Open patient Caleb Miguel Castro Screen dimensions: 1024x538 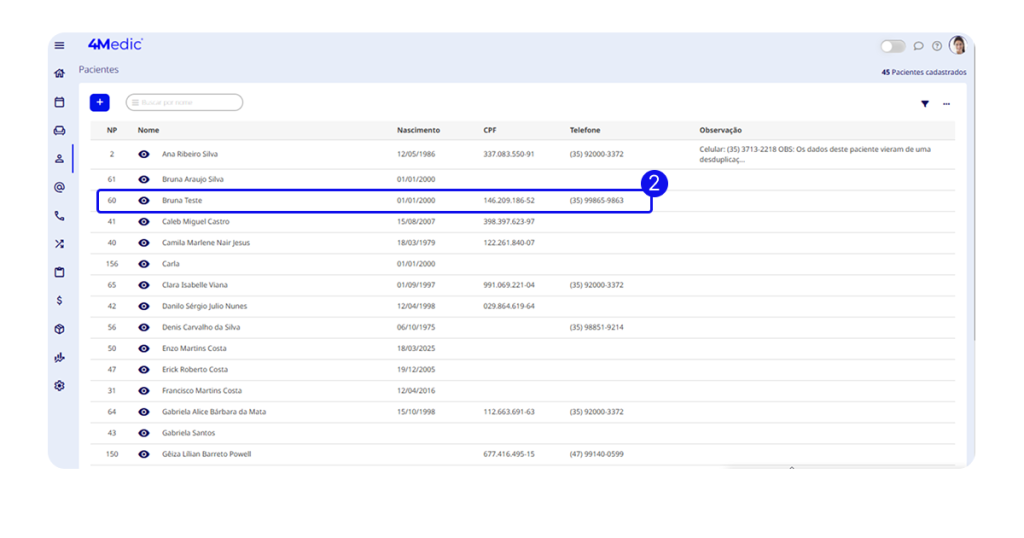[195, 221]
